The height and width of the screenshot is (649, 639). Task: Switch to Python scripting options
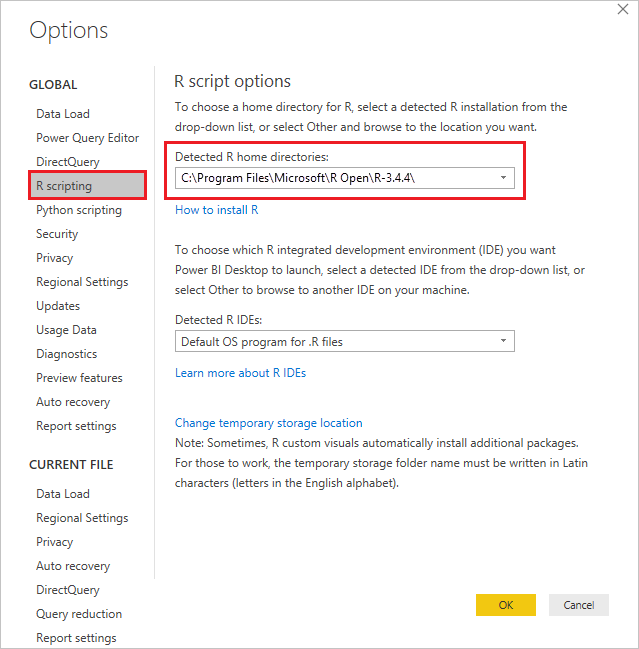(x=79, y=210)
